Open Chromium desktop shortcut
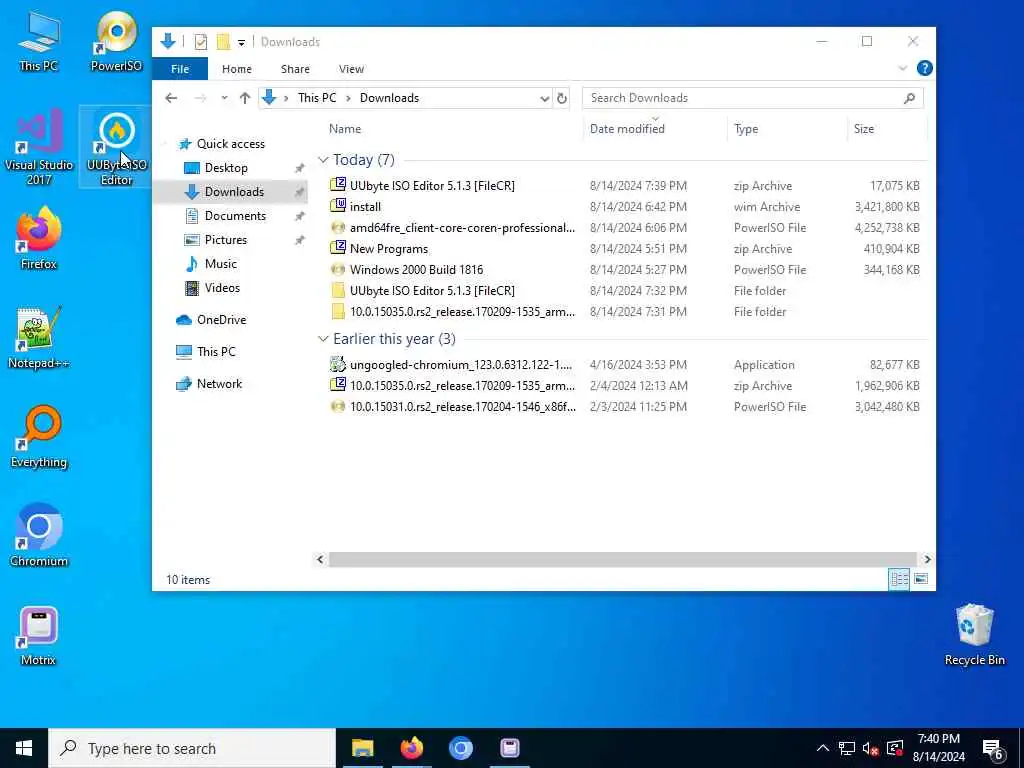This screenshot has width=1024, height=768. click(x=39, y=536)
